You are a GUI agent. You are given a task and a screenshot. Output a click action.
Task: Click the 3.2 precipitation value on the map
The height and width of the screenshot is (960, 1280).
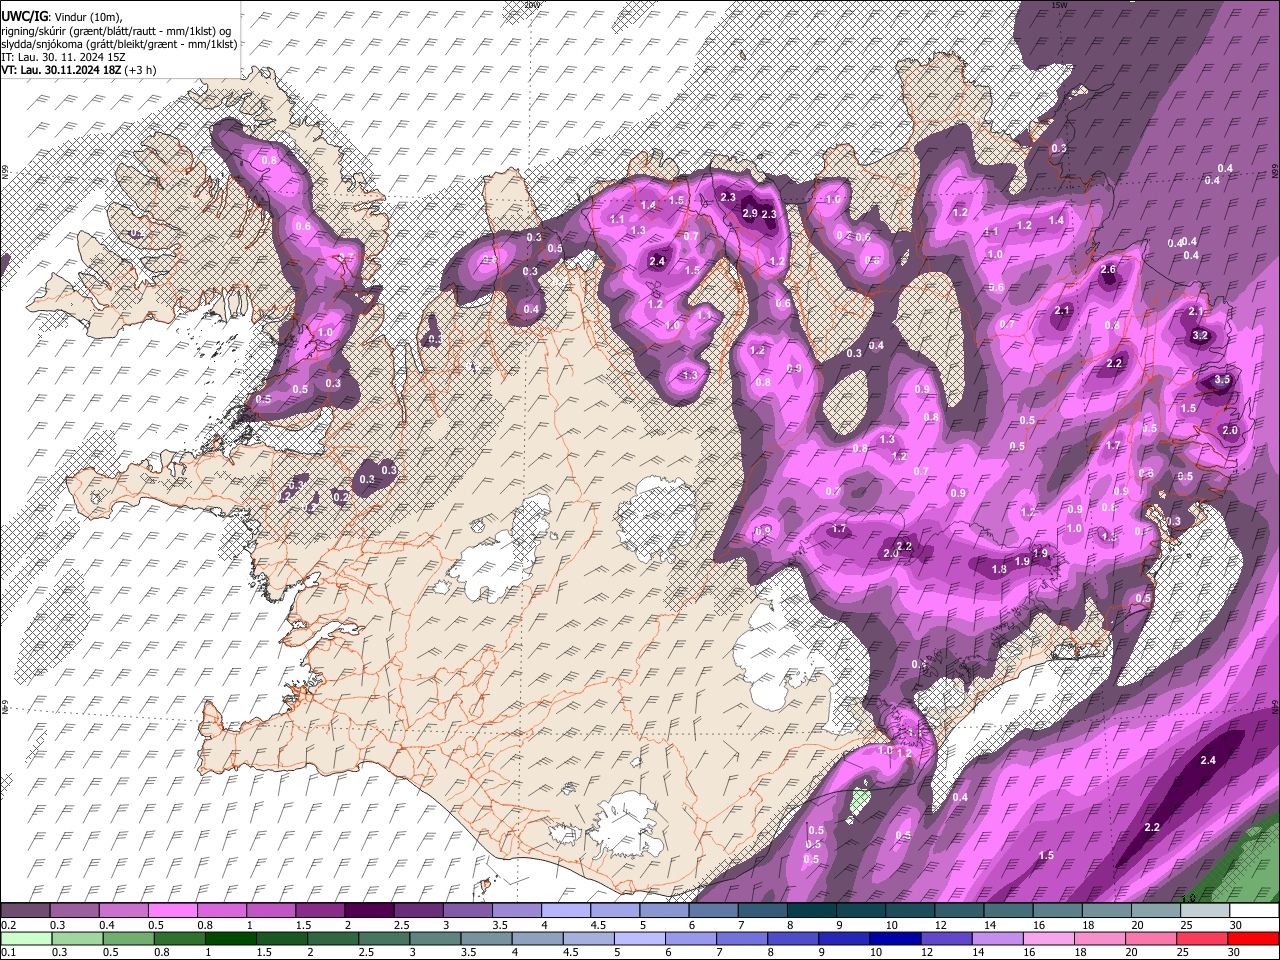coord(1201,336)
